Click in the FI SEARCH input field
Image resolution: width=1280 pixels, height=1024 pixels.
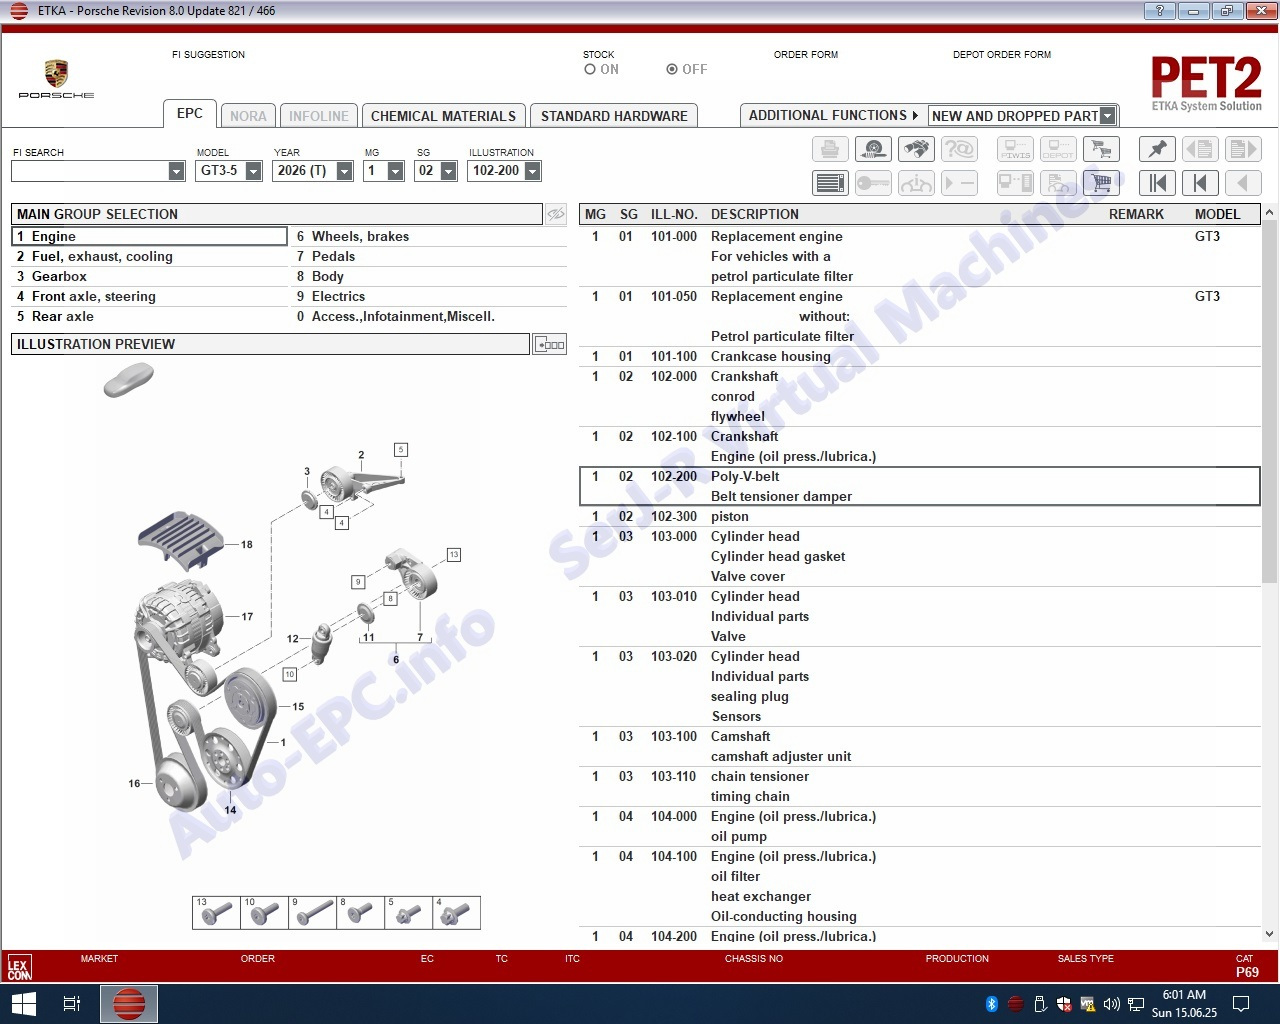pos(90,171)
